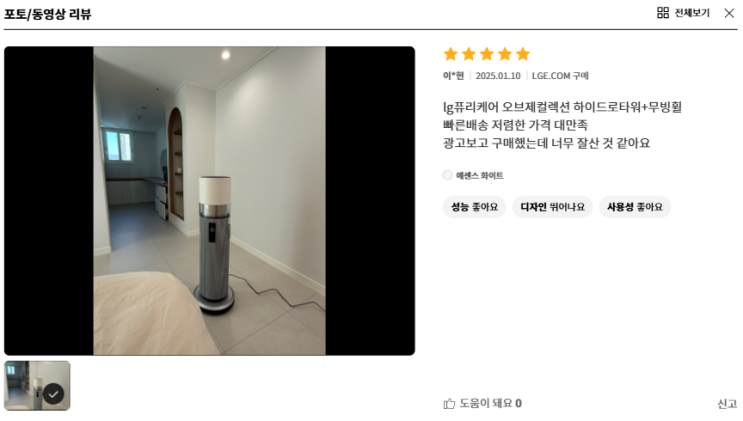Mark the review as 도움이 돼요

[482, 403]
